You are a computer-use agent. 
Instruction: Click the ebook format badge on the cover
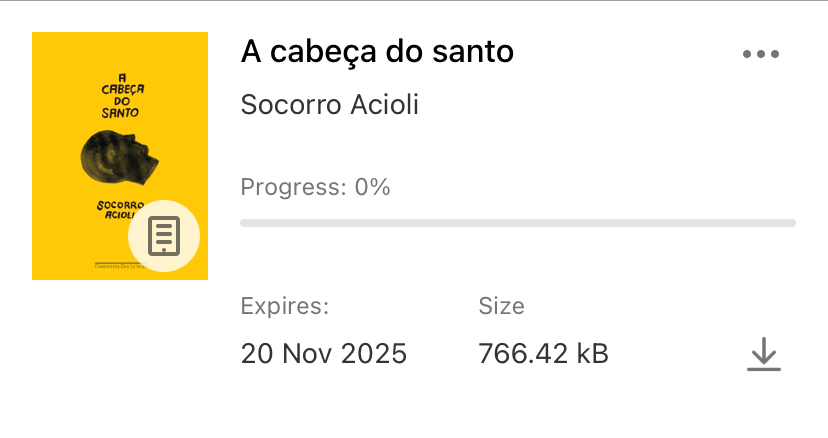pos(164,236)
